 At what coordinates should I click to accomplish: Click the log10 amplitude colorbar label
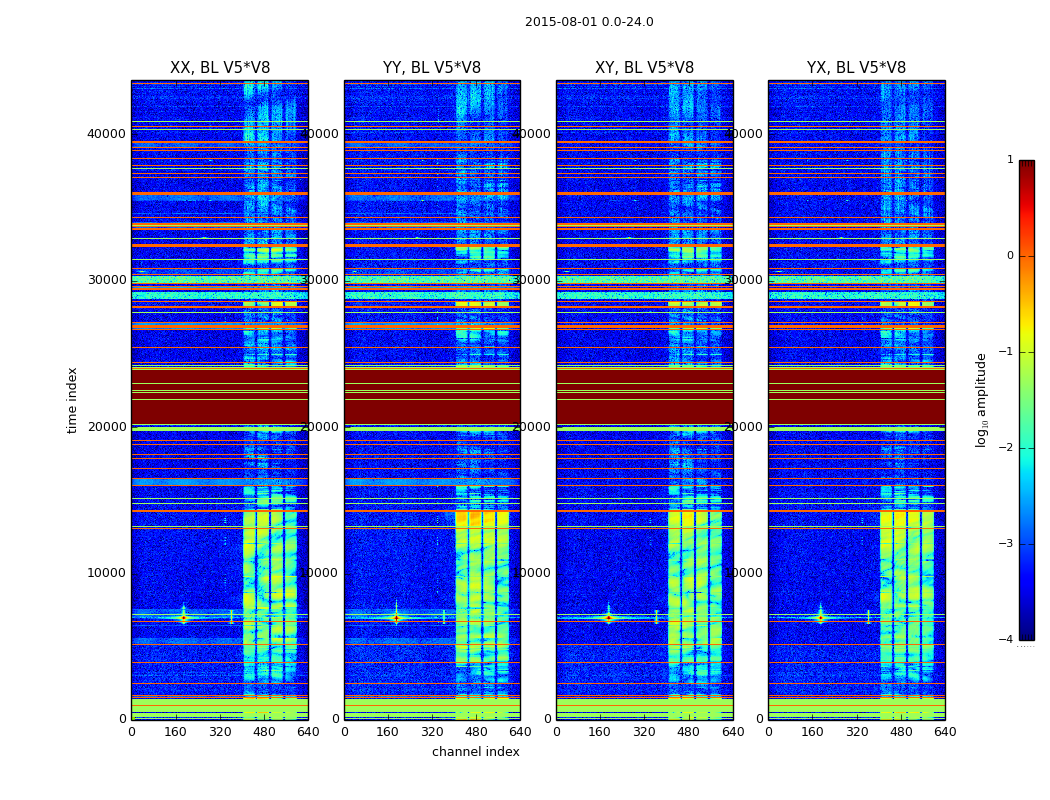(981, 400)
